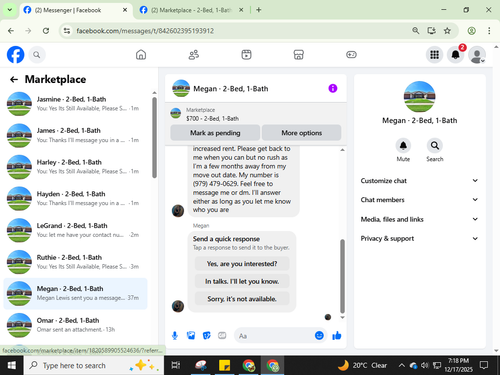Image resolution: width=500 pixels, height=375 pixels.
Task: Switch to the Marketplace 2-Bed, 1-Bath tab
Action: pos(191,10)
